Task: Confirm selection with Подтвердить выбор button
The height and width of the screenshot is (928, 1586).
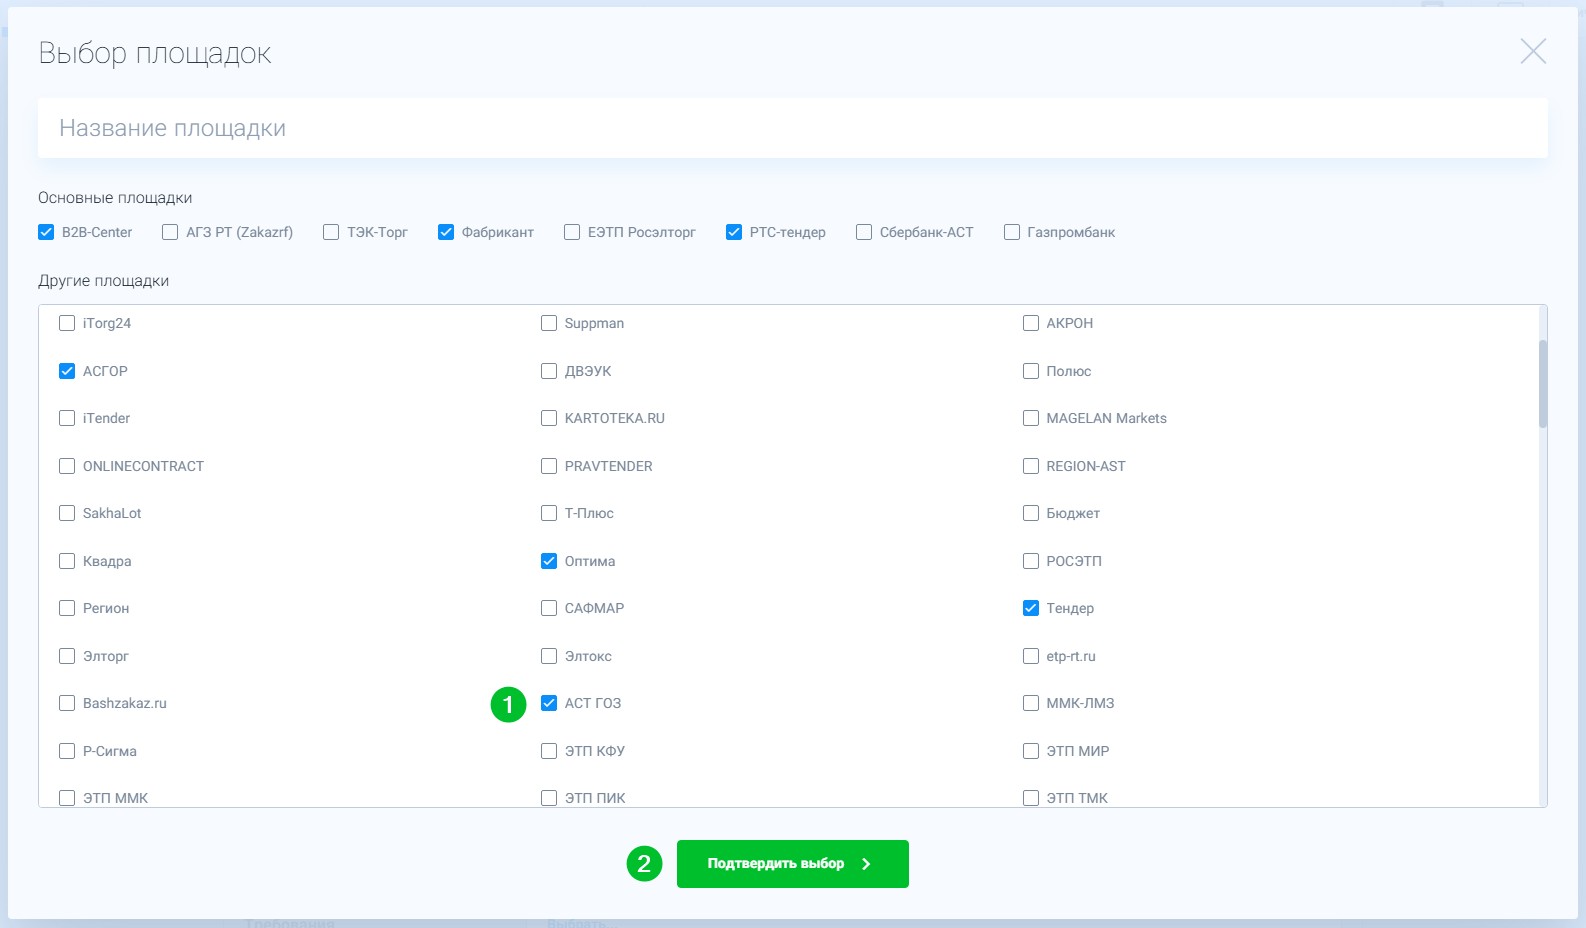Action: (x=793, y=864)
